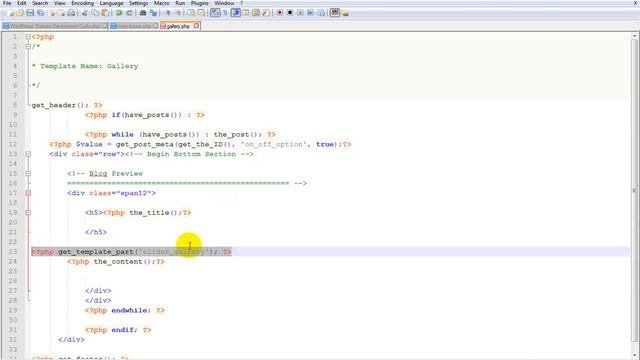Click line number 12 in the margin

click(x=13, y=144)
